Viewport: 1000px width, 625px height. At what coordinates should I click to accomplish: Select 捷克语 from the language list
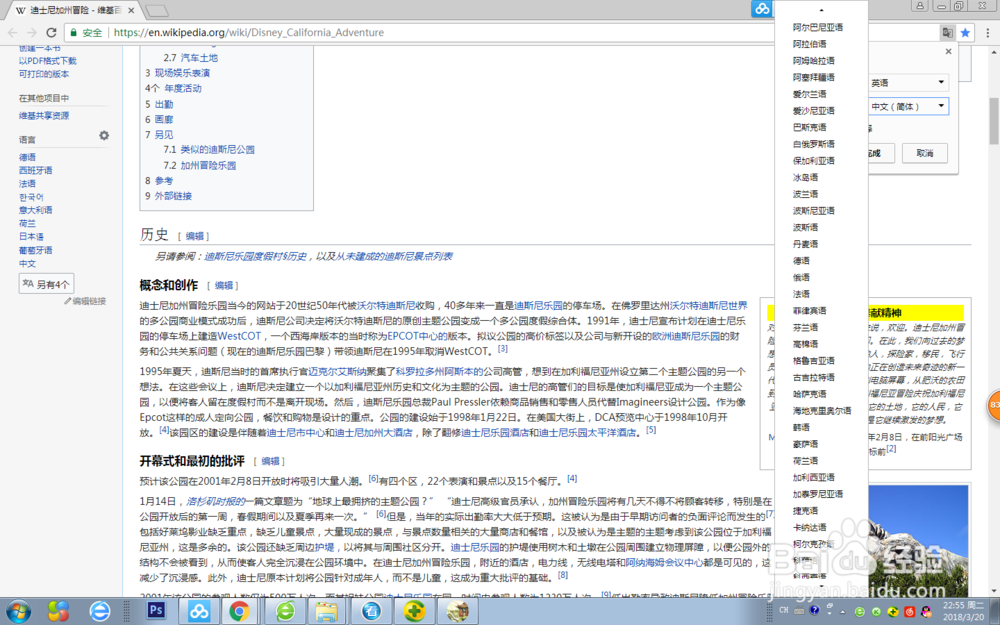805,511
